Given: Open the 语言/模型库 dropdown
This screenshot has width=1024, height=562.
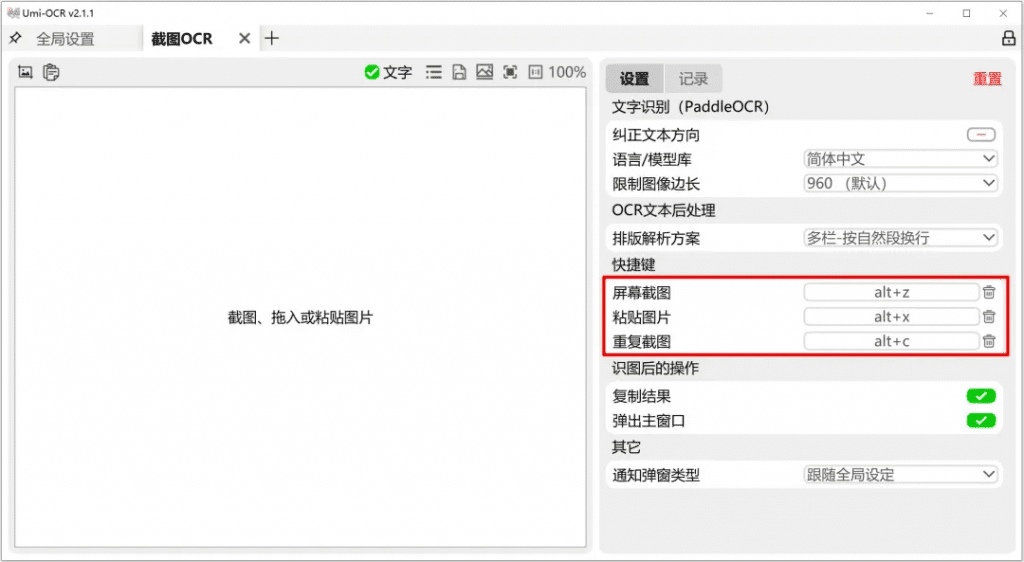Looking at the screenshot, I should 900,159.
